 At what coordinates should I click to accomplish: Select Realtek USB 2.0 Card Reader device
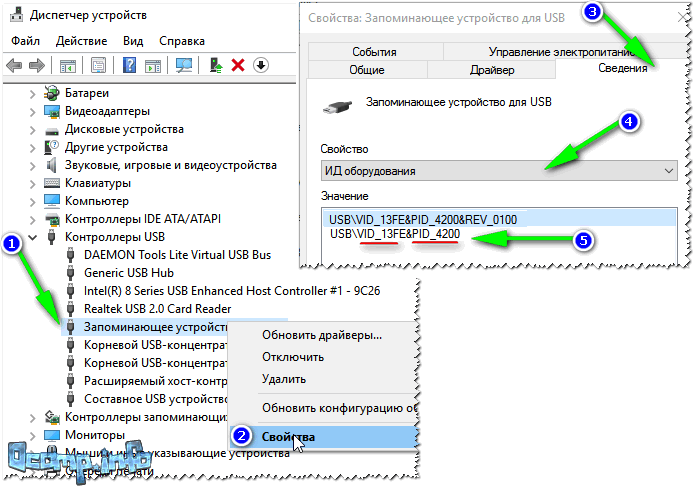(x=157, y=309)
